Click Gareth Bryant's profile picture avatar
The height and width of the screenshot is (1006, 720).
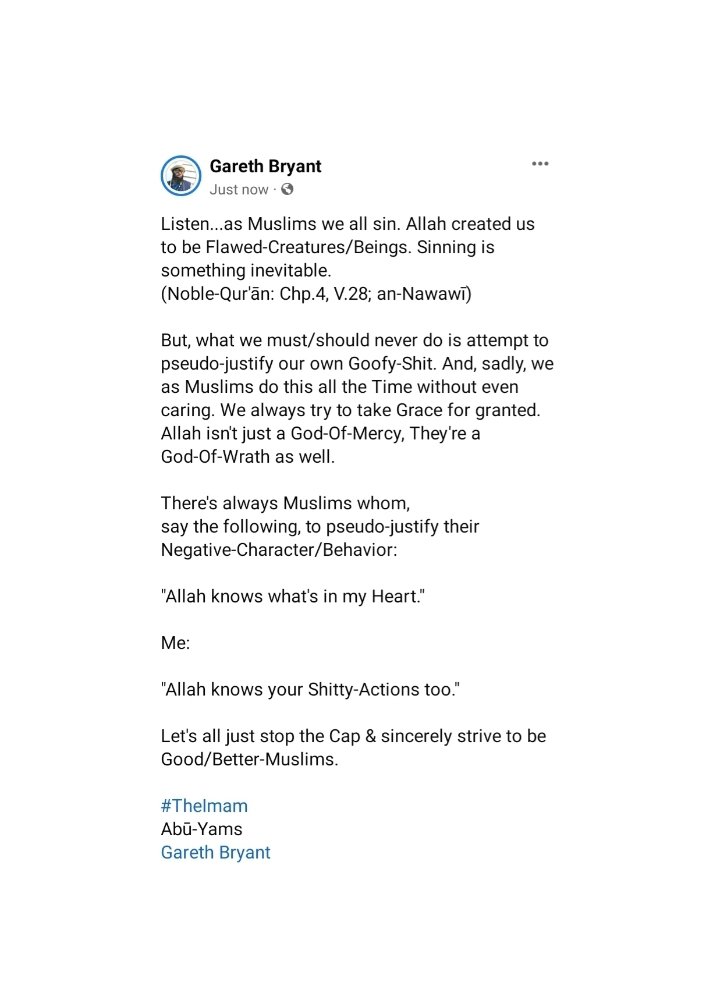coord(181,176)
